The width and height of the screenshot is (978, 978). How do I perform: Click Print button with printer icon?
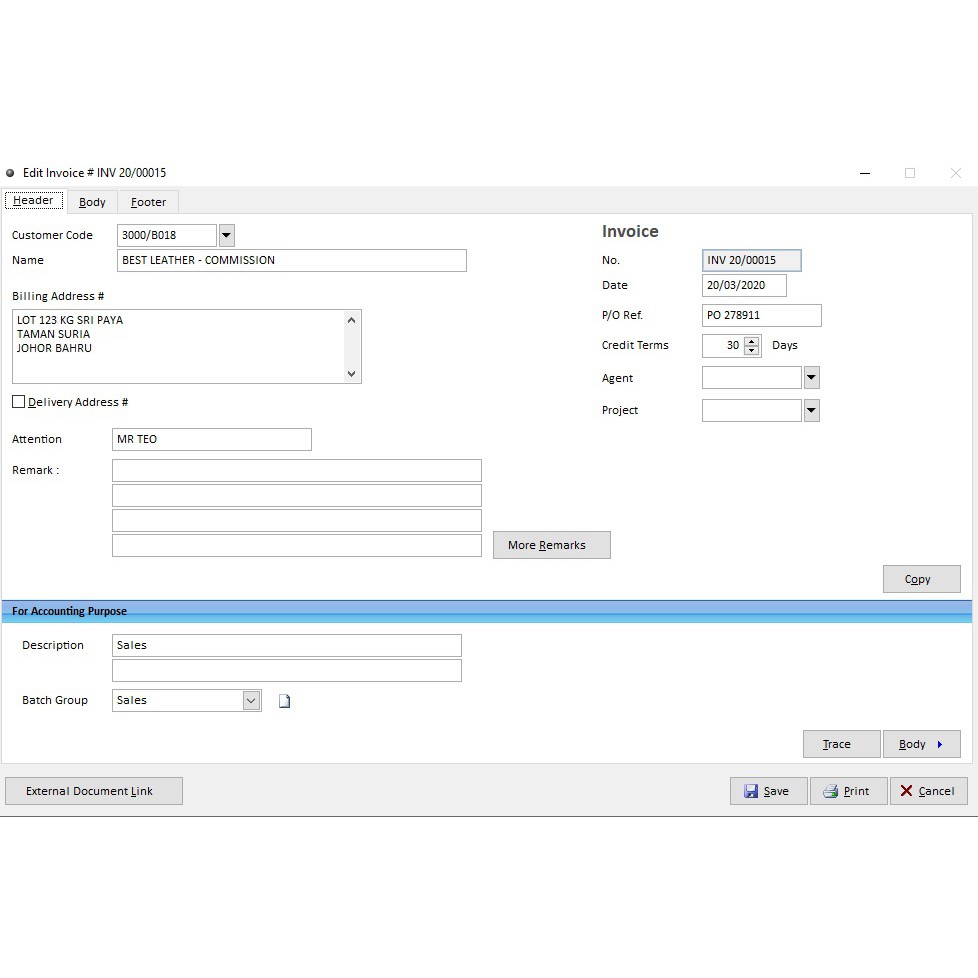tap(848, 791)
